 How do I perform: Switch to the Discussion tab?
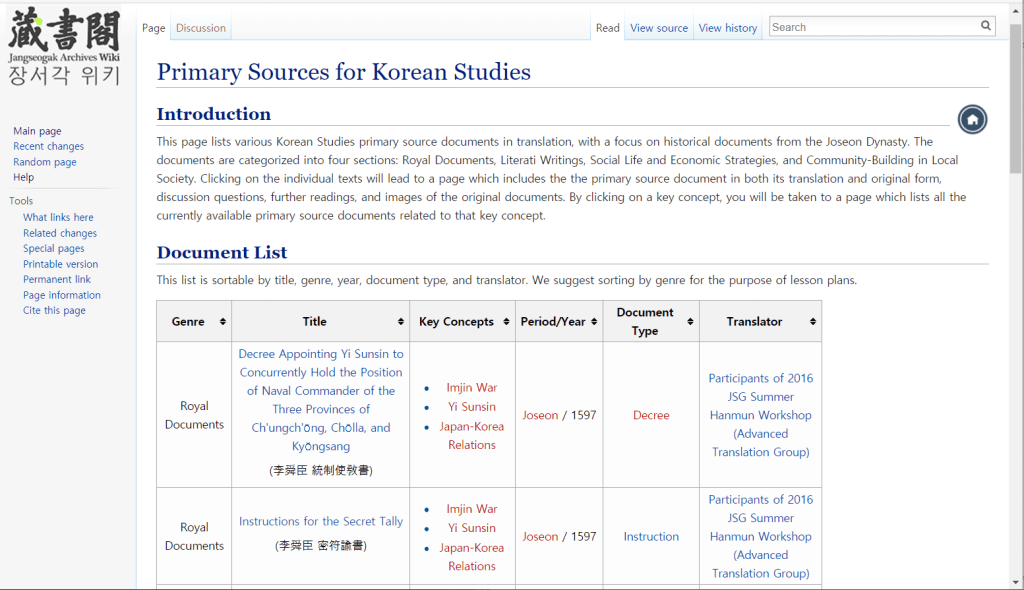201,28
